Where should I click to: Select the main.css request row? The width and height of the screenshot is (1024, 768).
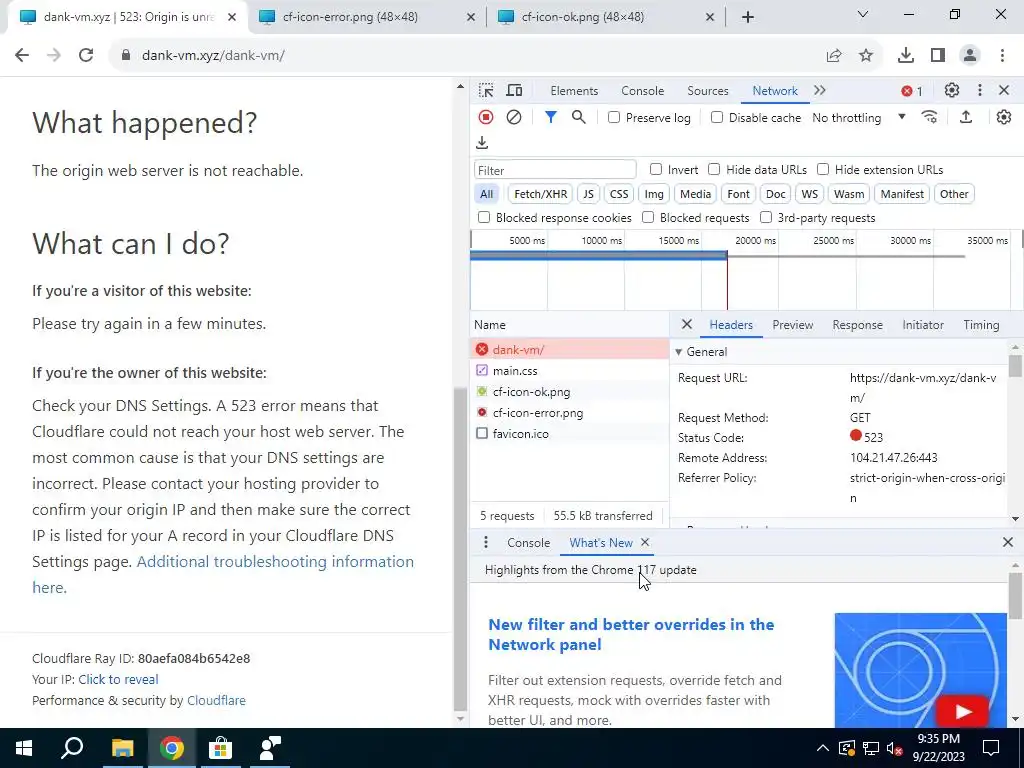pyautogui.click(x=569, y=371)
